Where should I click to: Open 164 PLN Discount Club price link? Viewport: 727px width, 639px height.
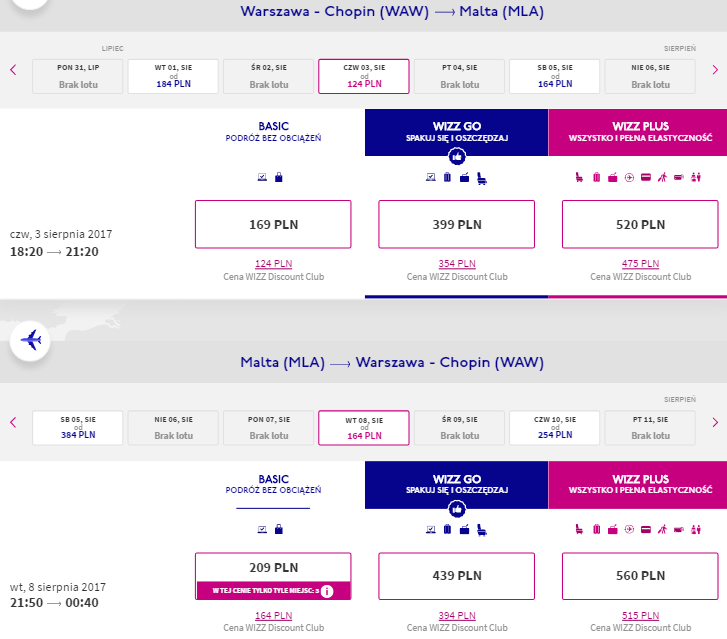(274, 616)
